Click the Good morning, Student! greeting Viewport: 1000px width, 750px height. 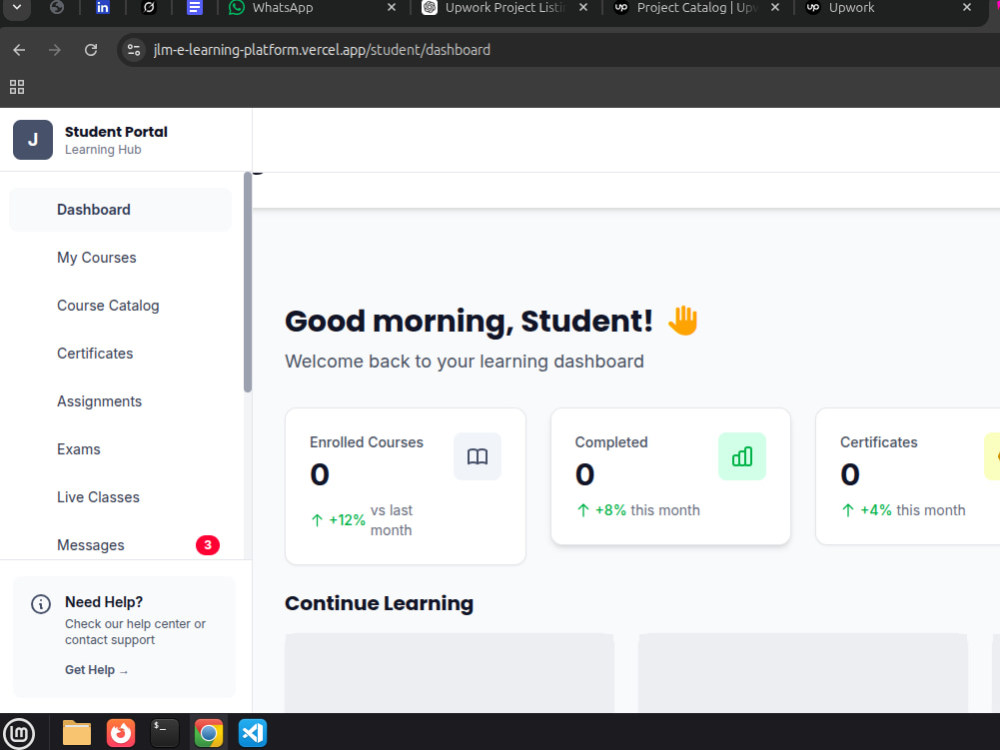(x=469, y=321)
